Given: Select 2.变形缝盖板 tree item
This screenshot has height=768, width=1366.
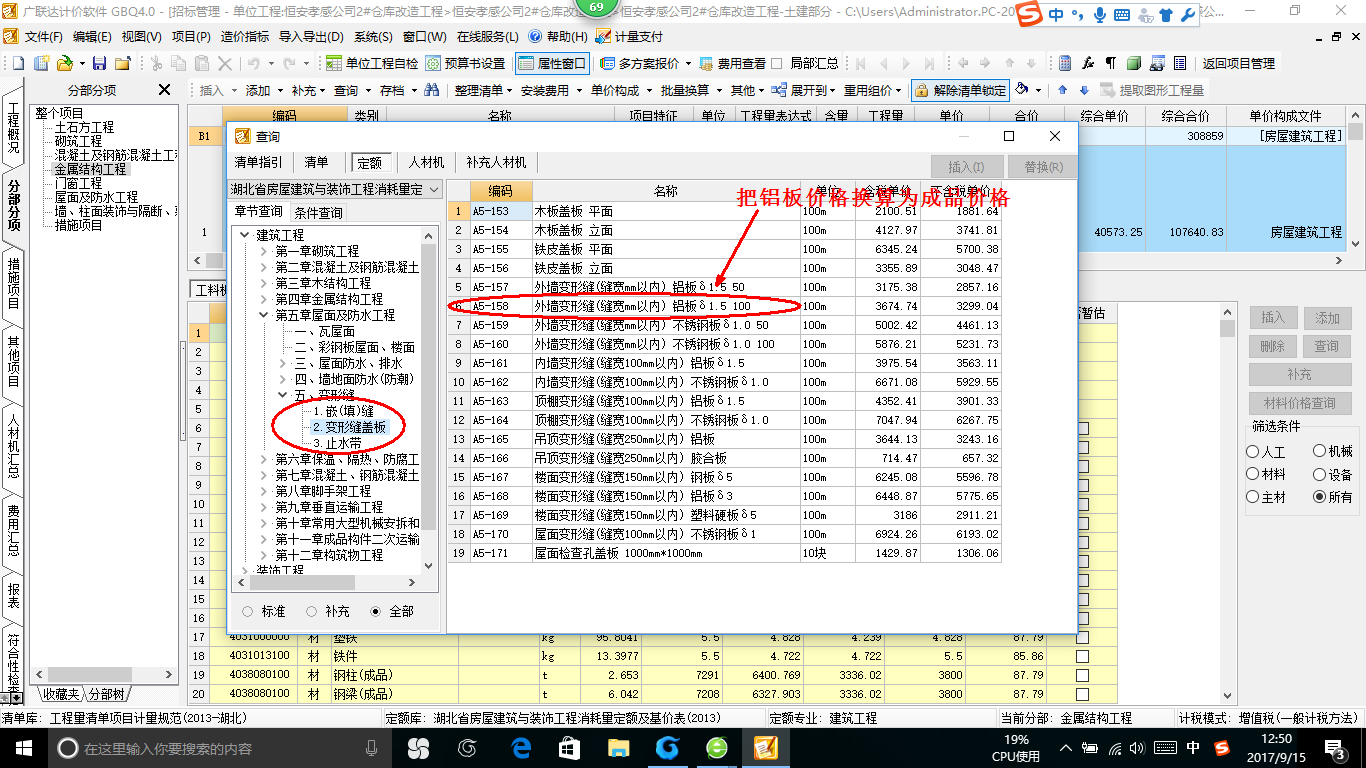Looking at the screenshot, I should coord(348,427).
